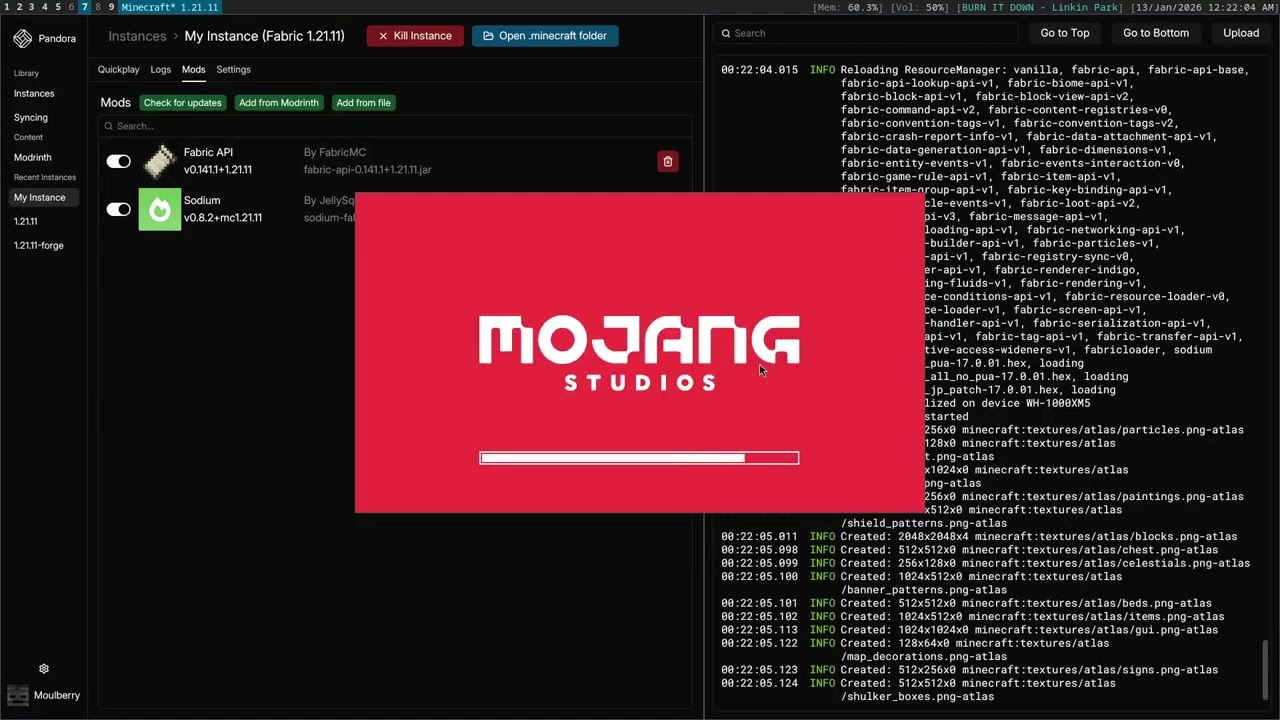Click the Sodium mod icon
This screenshot has width=1280, height=720.
point(160,209)
